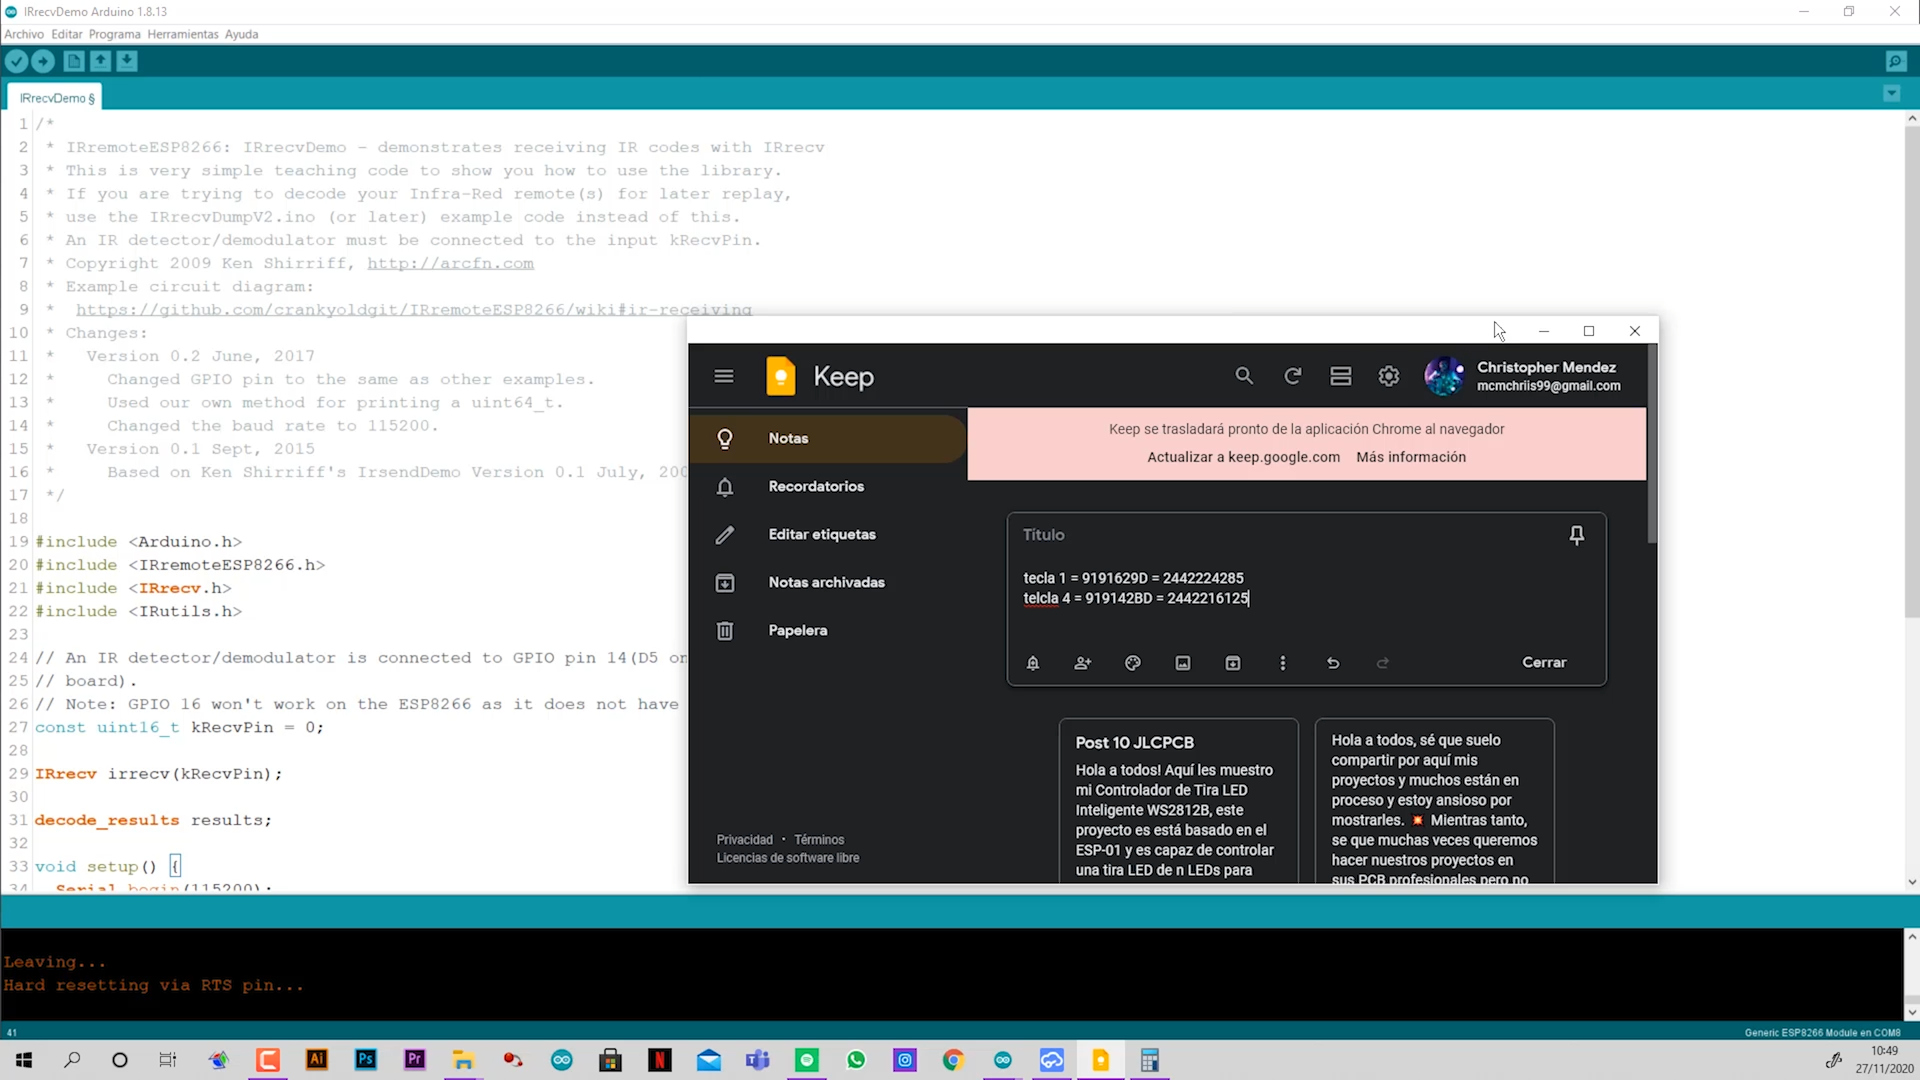Search notes with Keep search icon
Screen dimensions: 1920x1080
(1243, 376)
